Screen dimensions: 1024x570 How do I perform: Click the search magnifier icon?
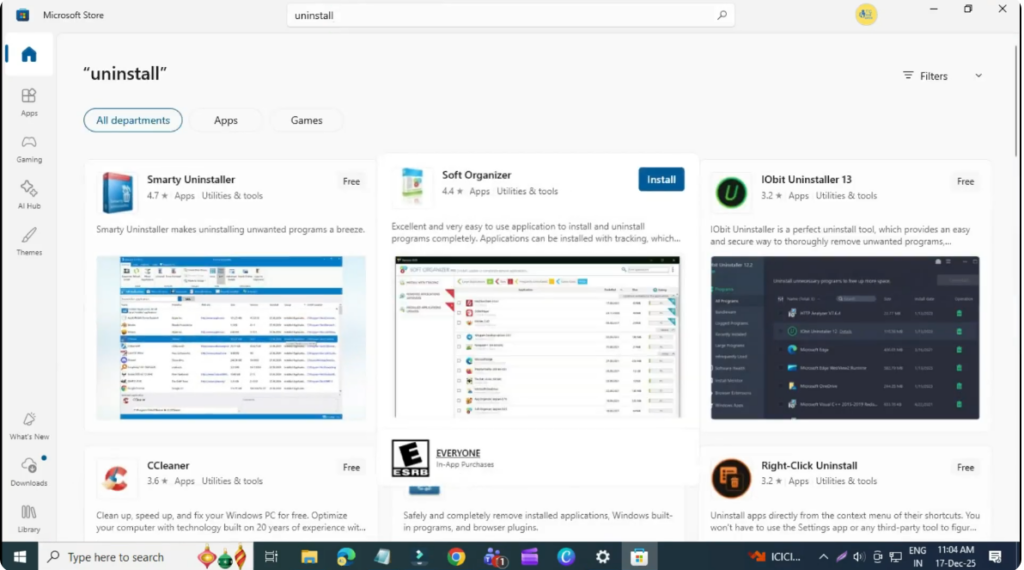coord(722,15)
